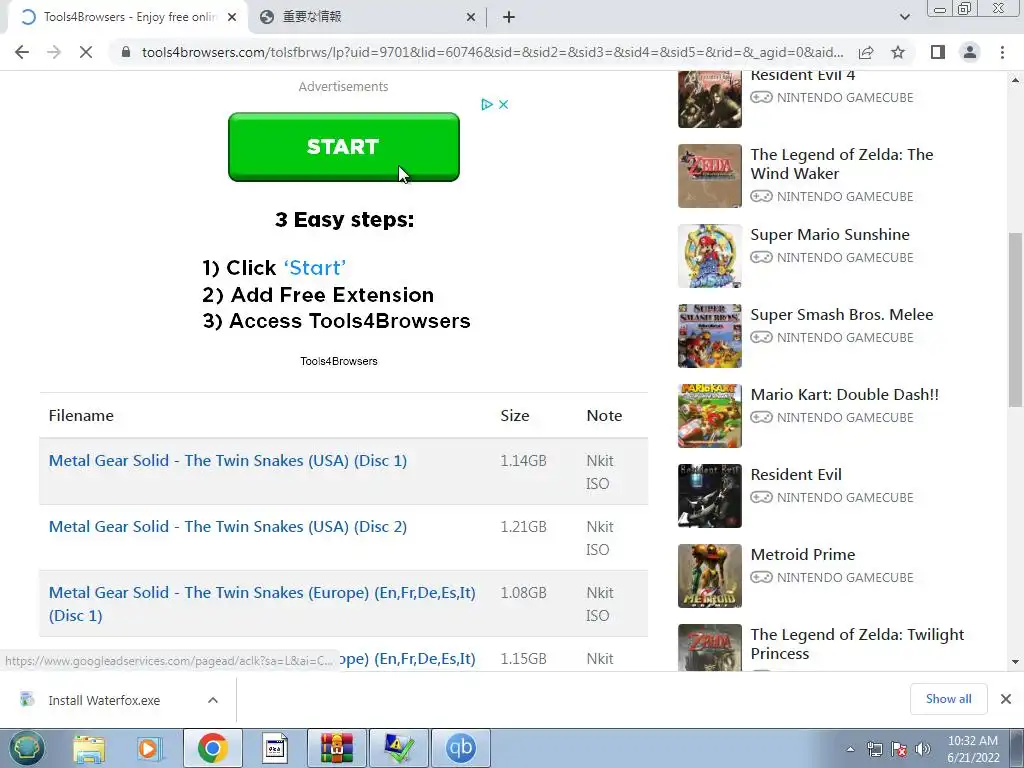Open Windows Explorer from taskbar
Image resolution: width=1024 pixels, height=768 pixels.
pos(89,748)
